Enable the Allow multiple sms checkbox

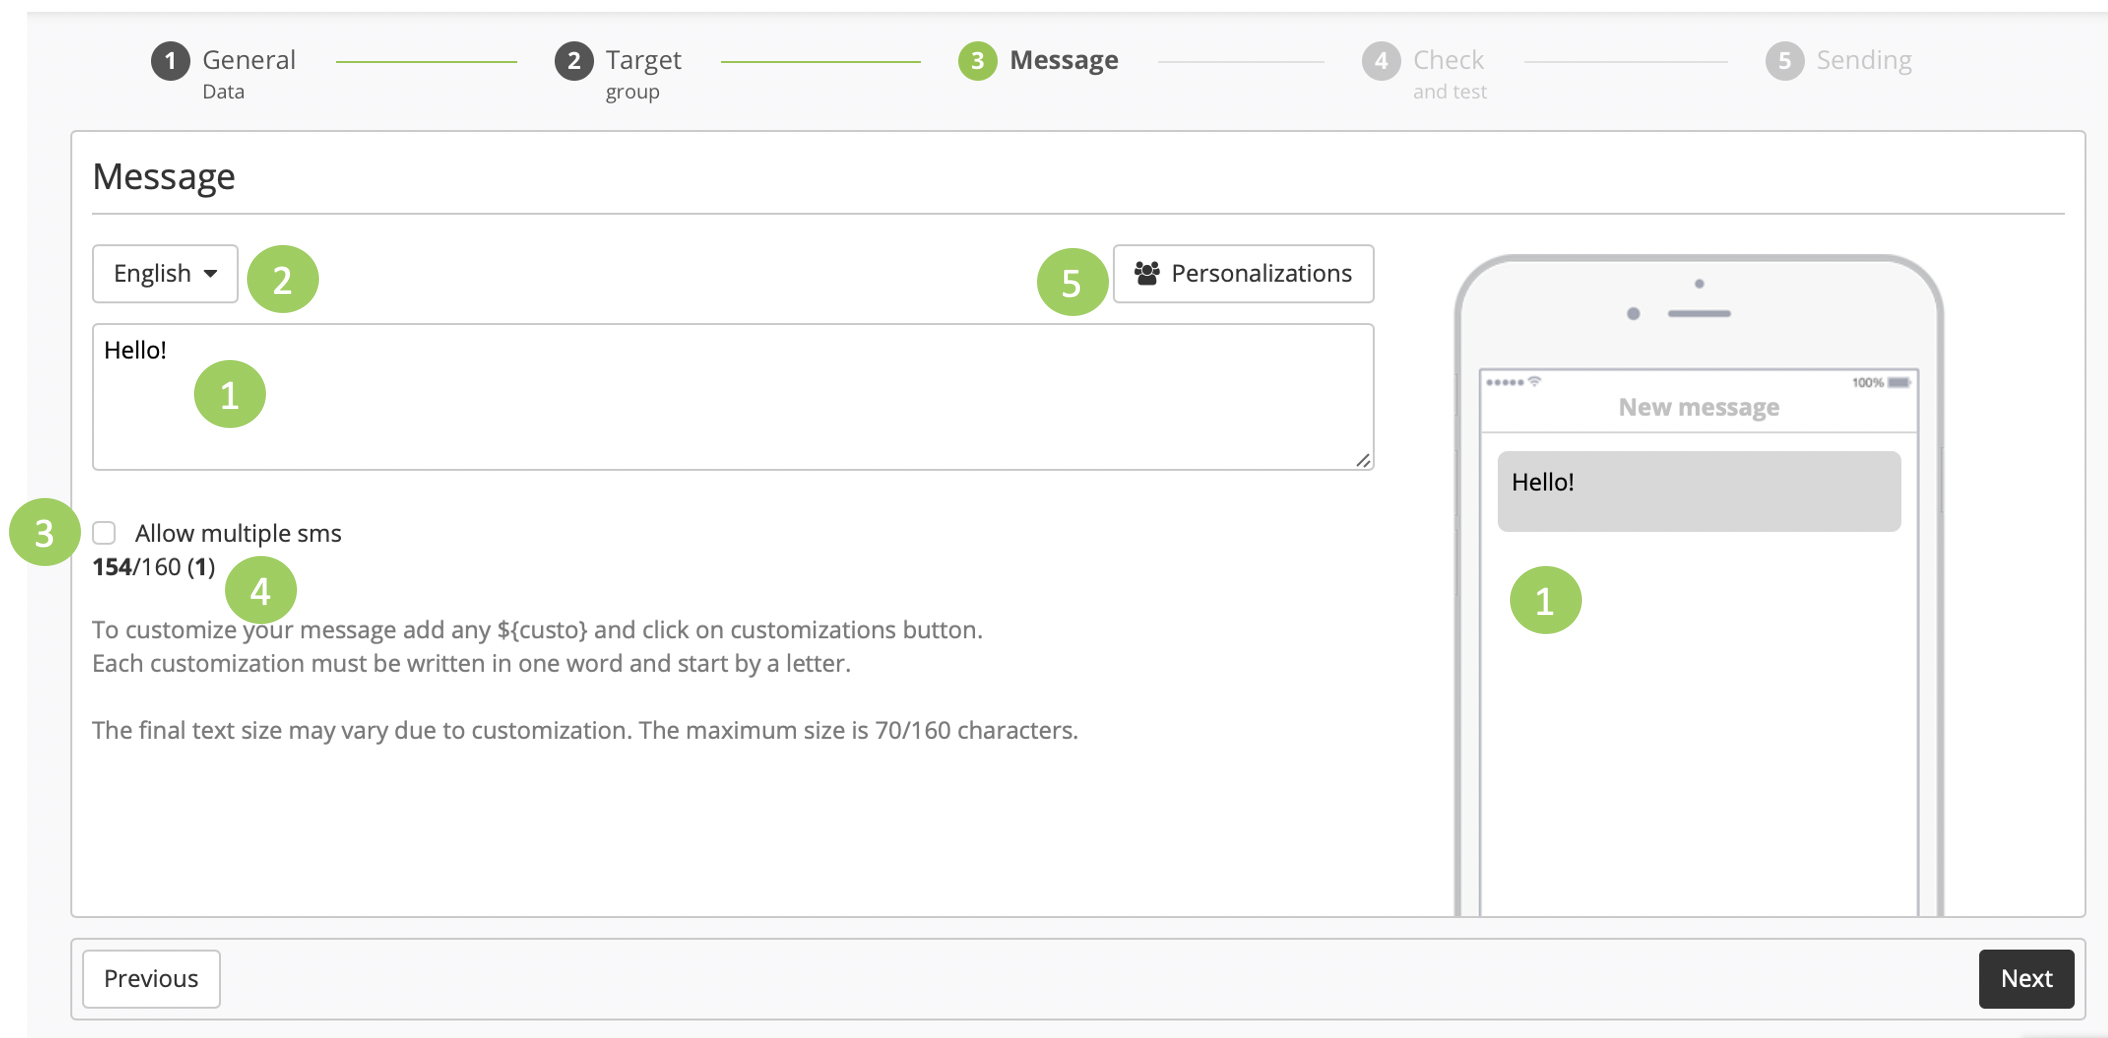[x=105, y=533]
